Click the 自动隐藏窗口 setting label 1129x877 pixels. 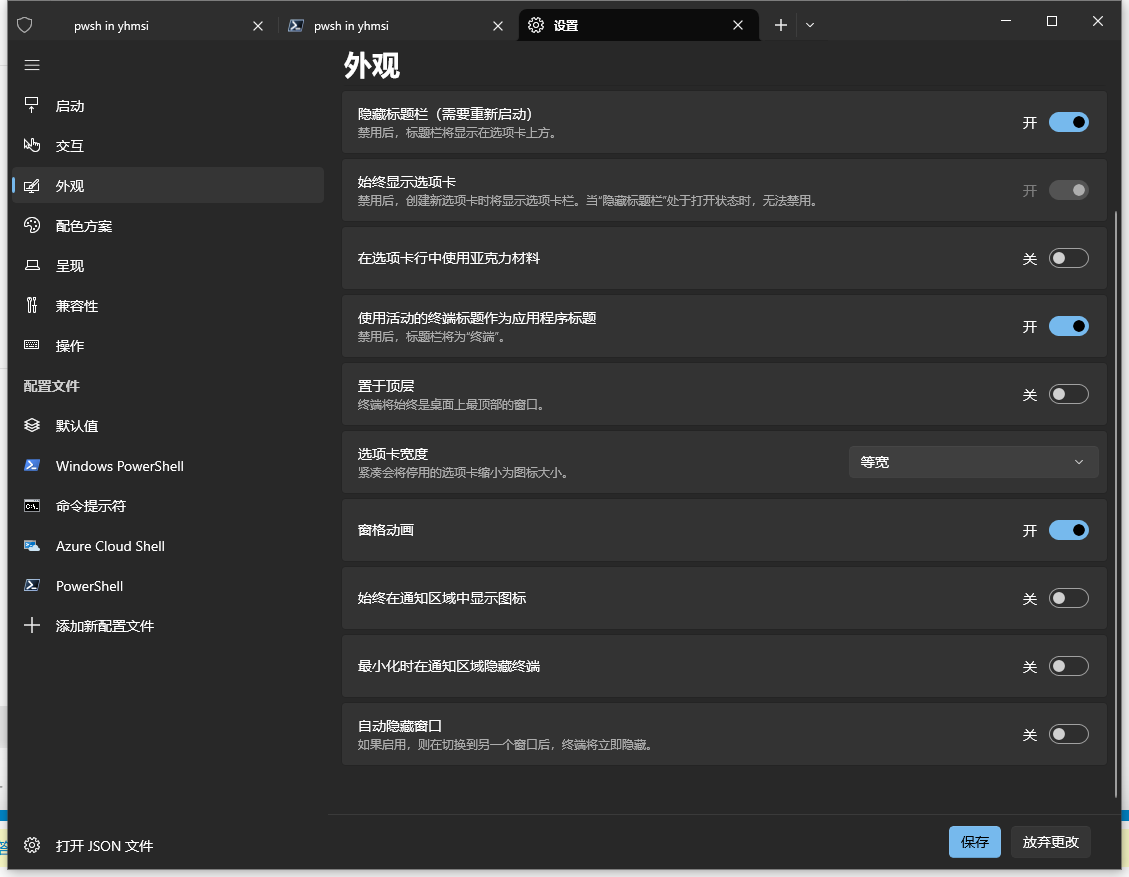coord(400,726)
